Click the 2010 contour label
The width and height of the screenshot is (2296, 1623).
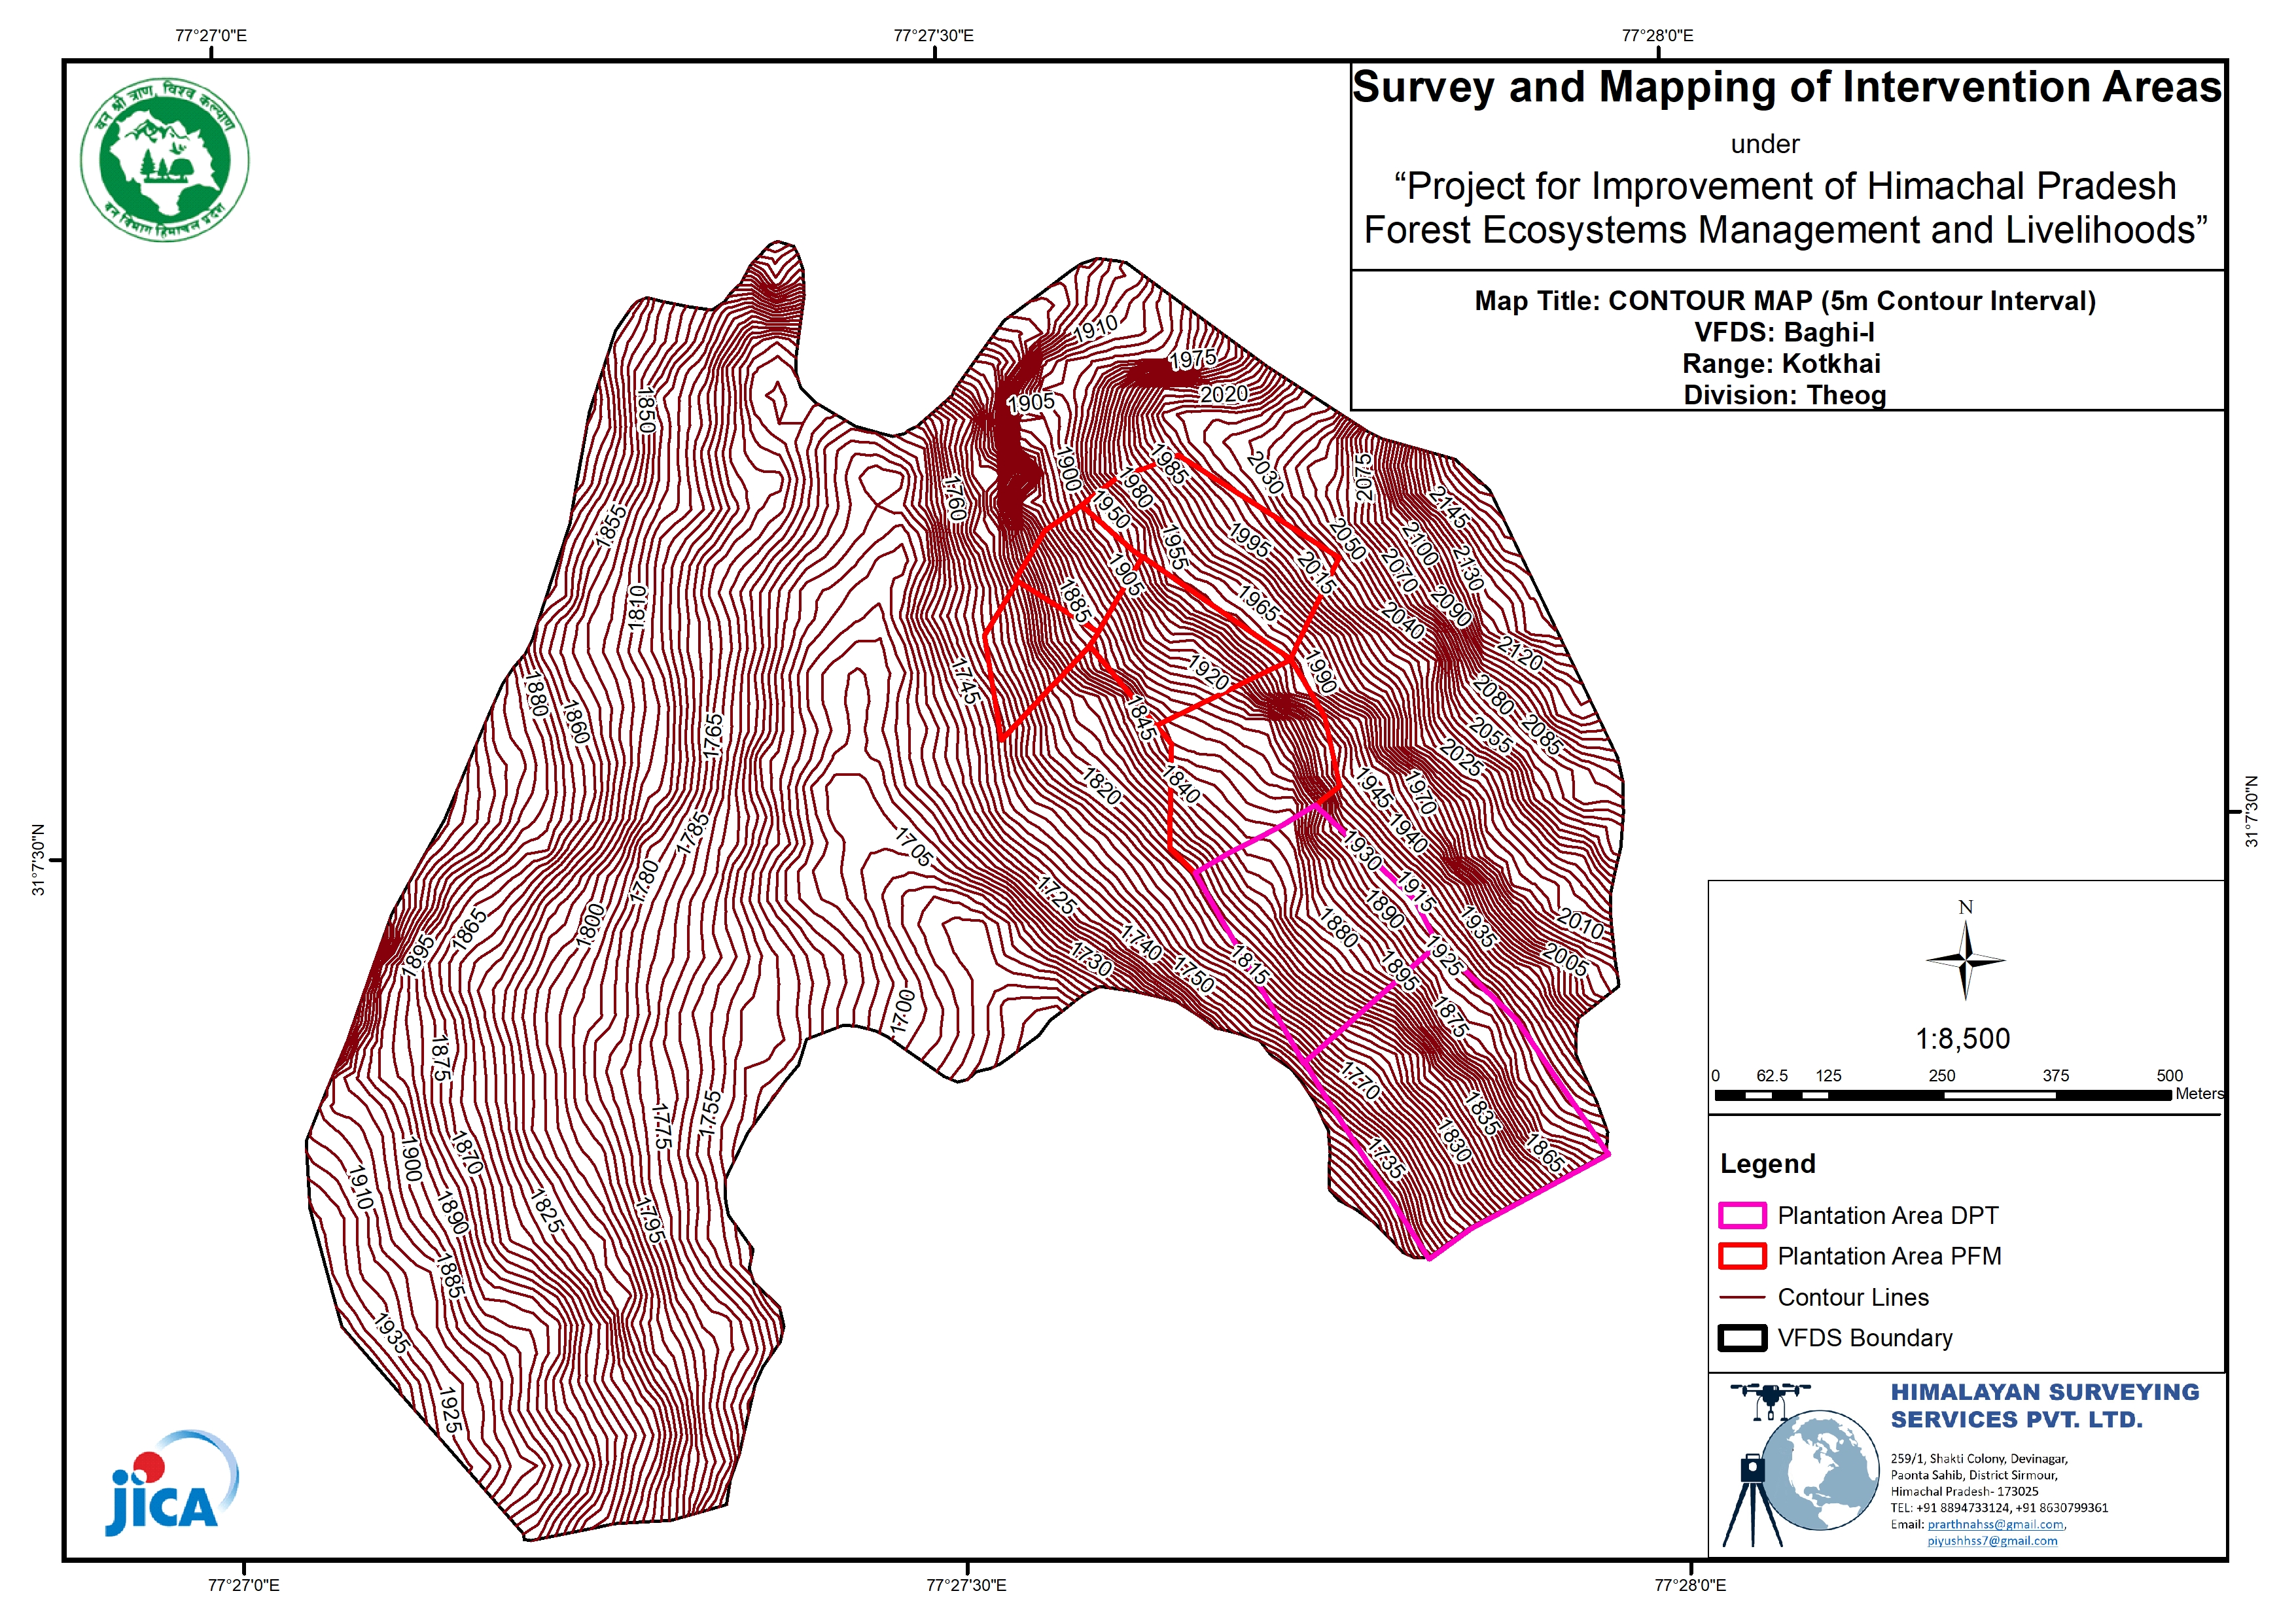pyautogui.click(x=1580, y=923)
